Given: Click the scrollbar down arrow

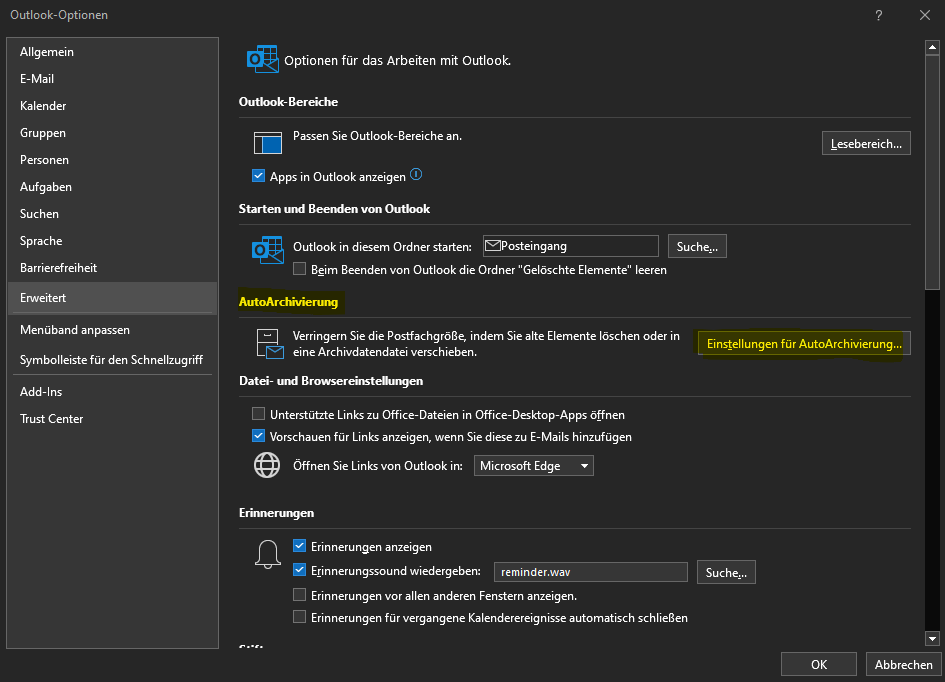Looking at the screenshot, I should coord(932,638).
